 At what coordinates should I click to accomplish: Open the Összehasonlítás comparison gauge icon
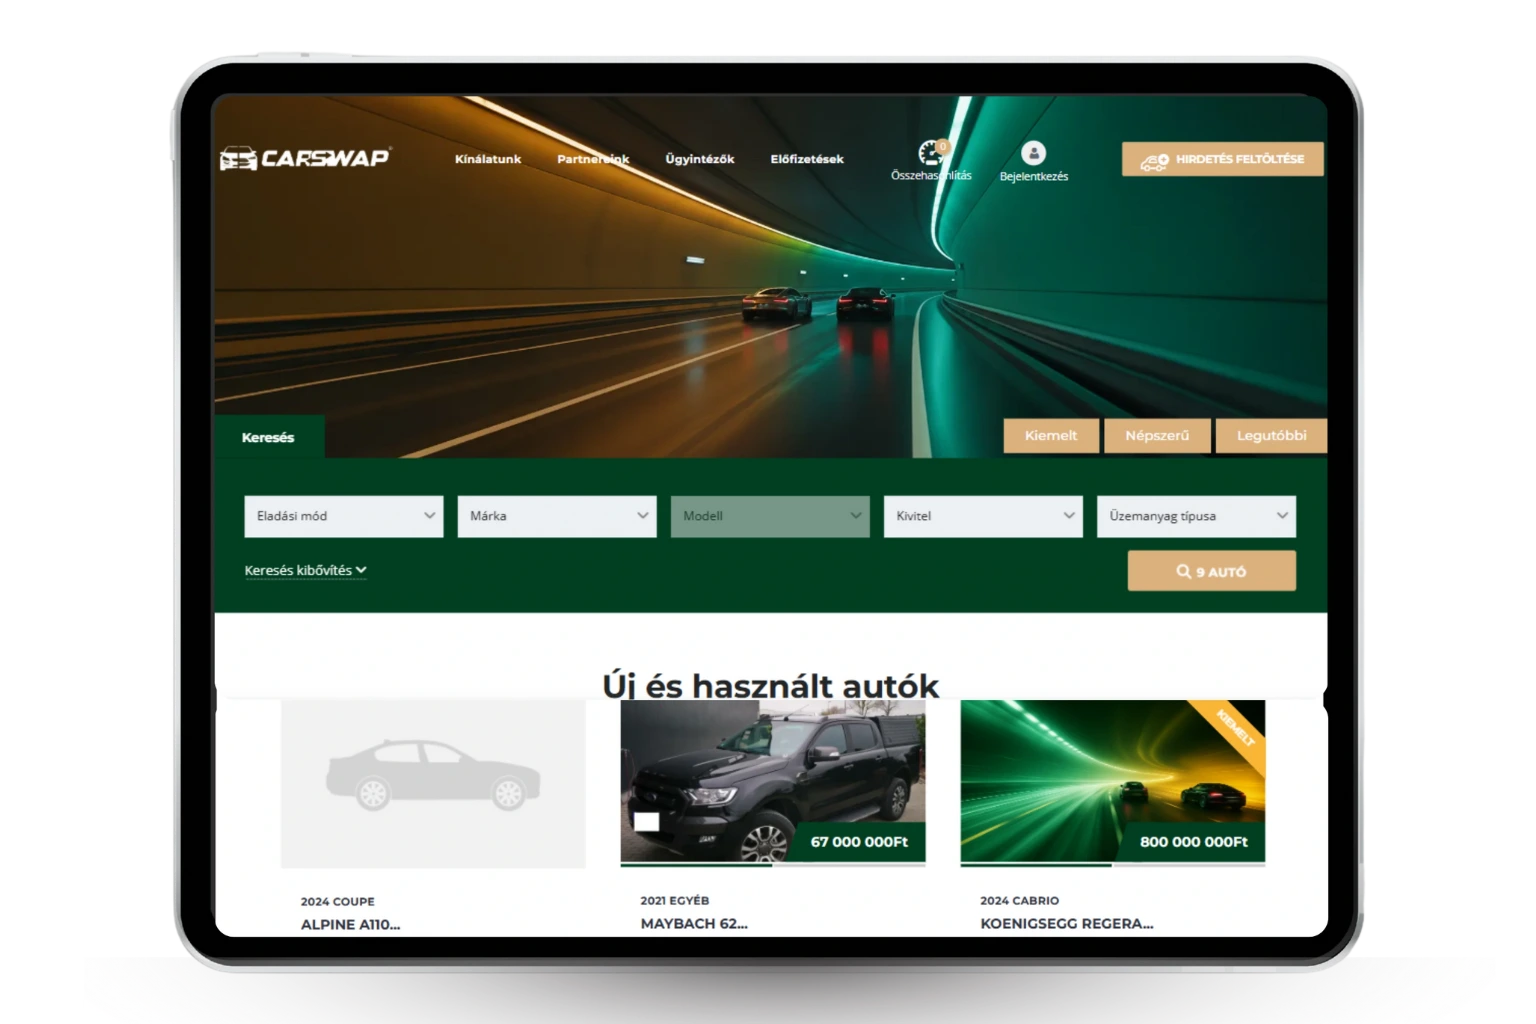click(x=931, y=153)
